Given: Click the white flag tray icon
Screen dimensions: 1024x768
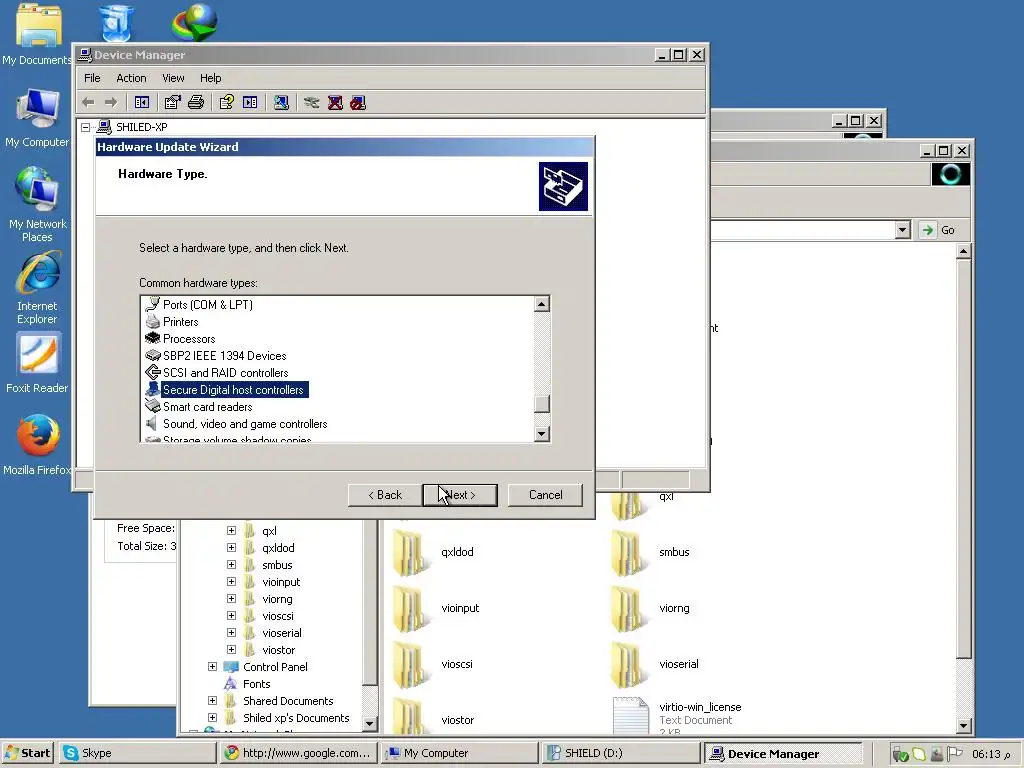Looking at the screenshot, I should pyautogui.click(x=954, y=754).
